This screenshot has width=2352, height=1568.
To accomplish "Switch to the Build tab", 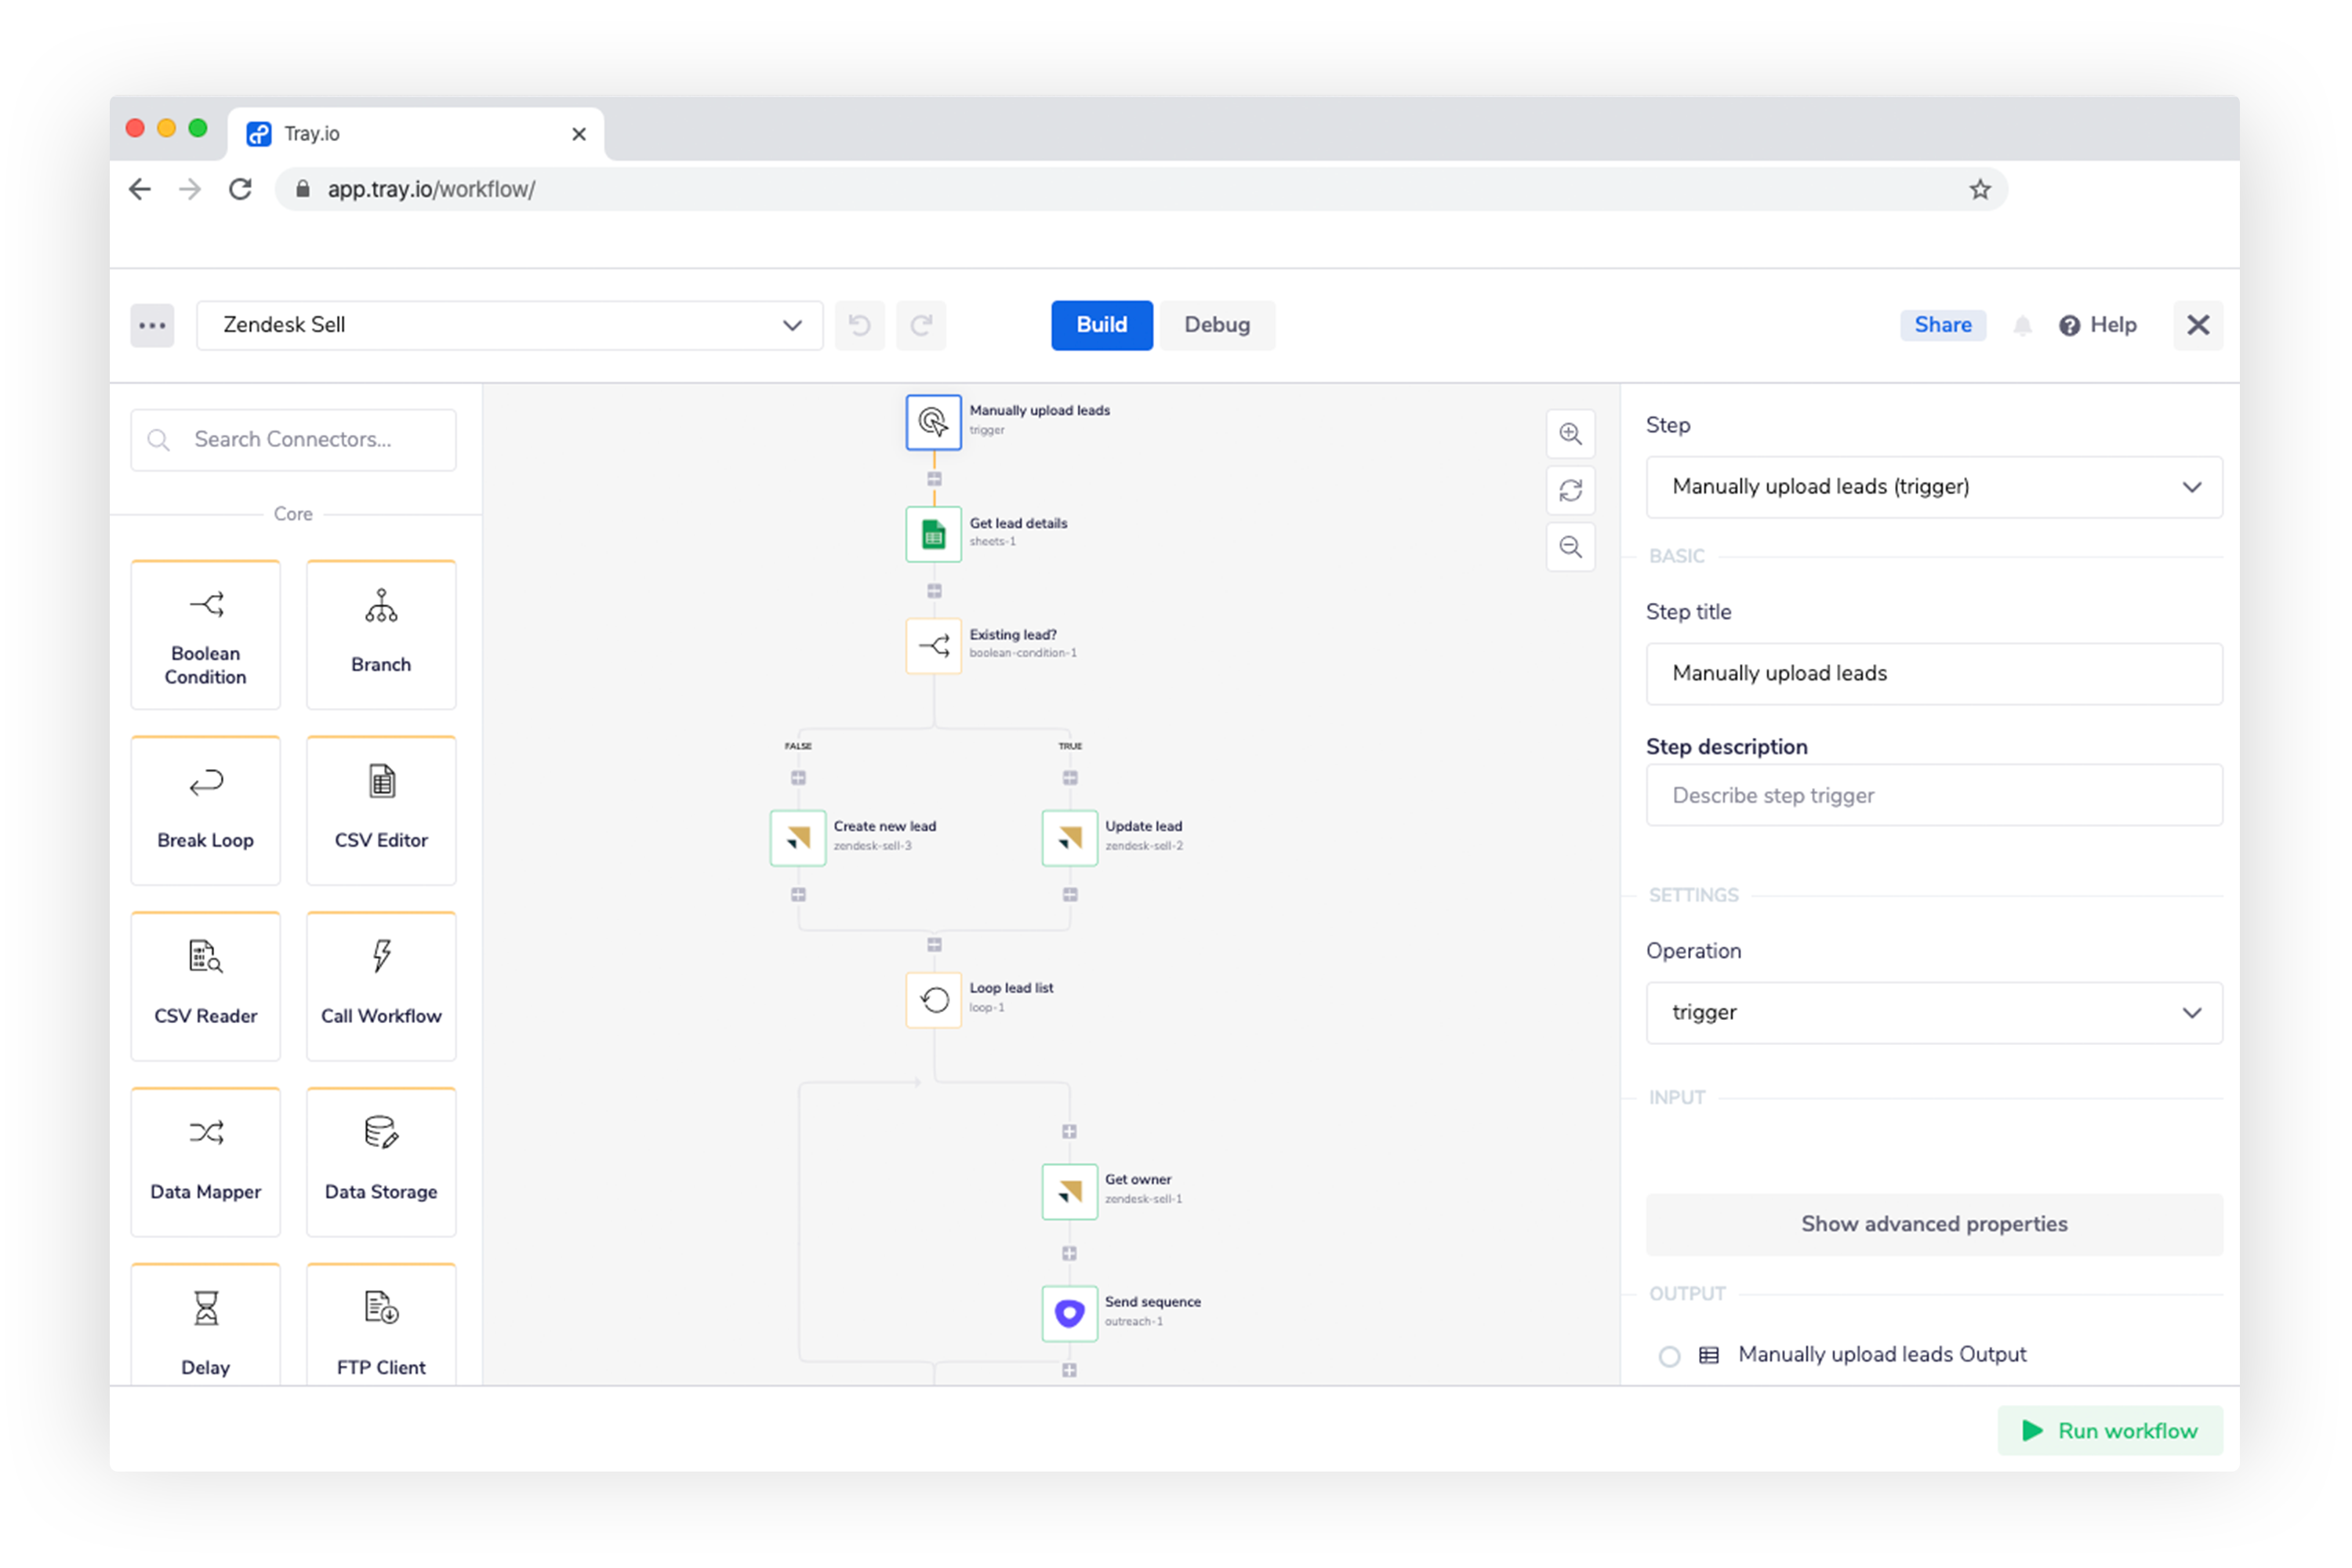I will (1101, 325).
